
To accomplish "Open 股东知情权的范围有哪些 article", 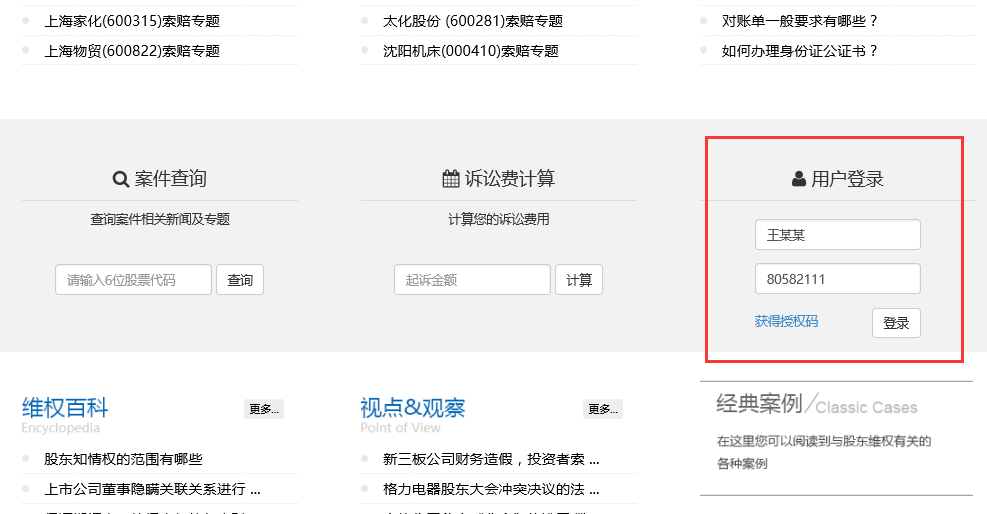I will (123, 459).
